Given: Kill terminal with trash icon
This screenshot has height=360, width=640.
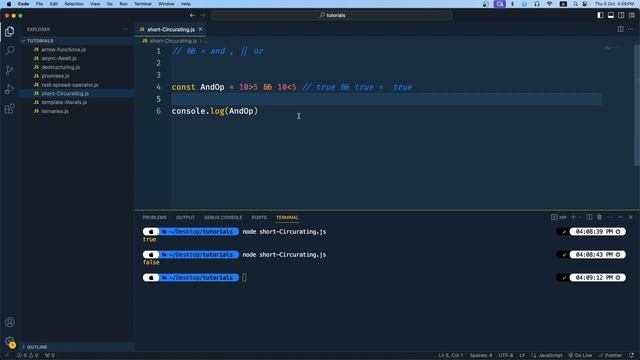Looking at the screenshot, I should point(599,217).
